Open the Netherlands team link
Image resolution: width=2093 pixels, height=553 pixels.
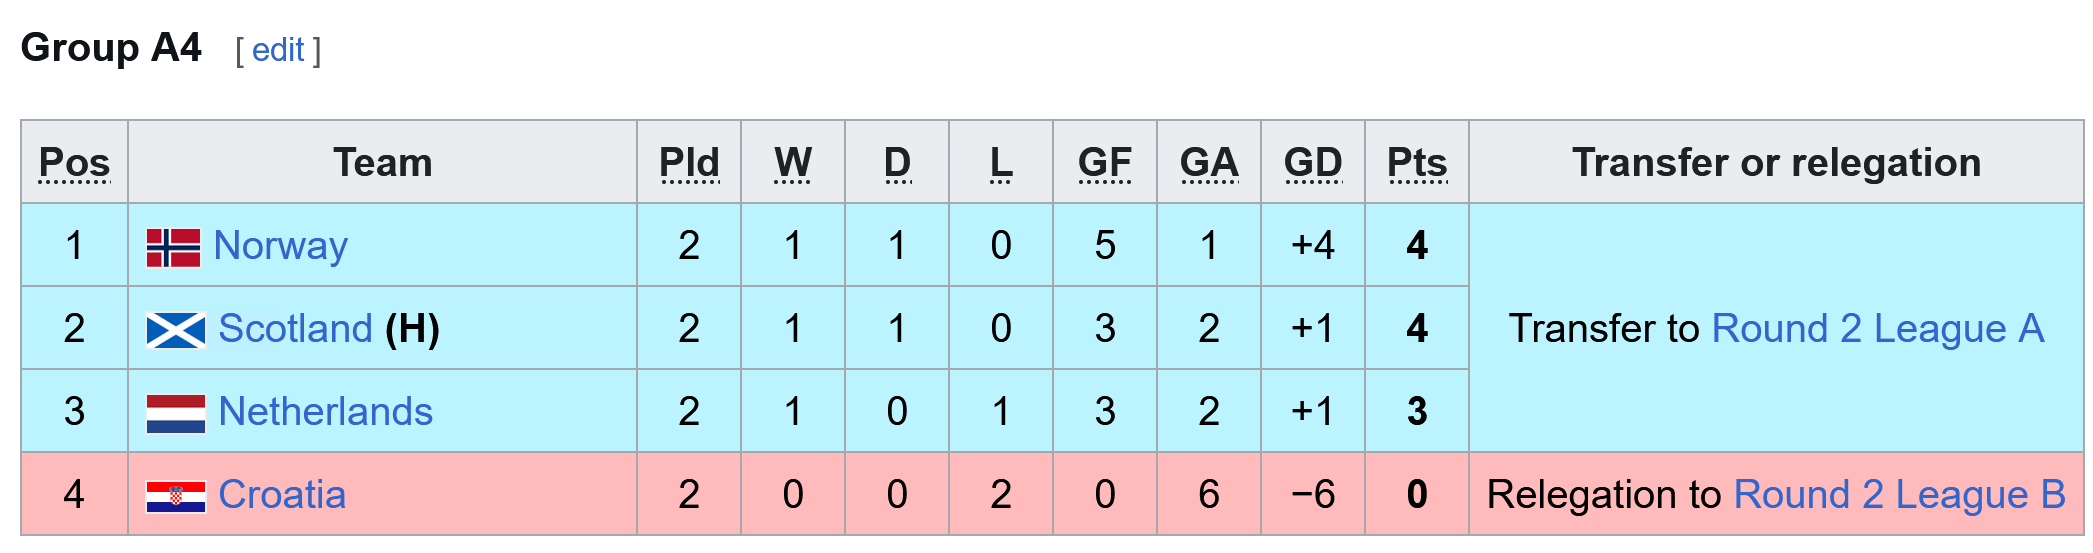325,412
